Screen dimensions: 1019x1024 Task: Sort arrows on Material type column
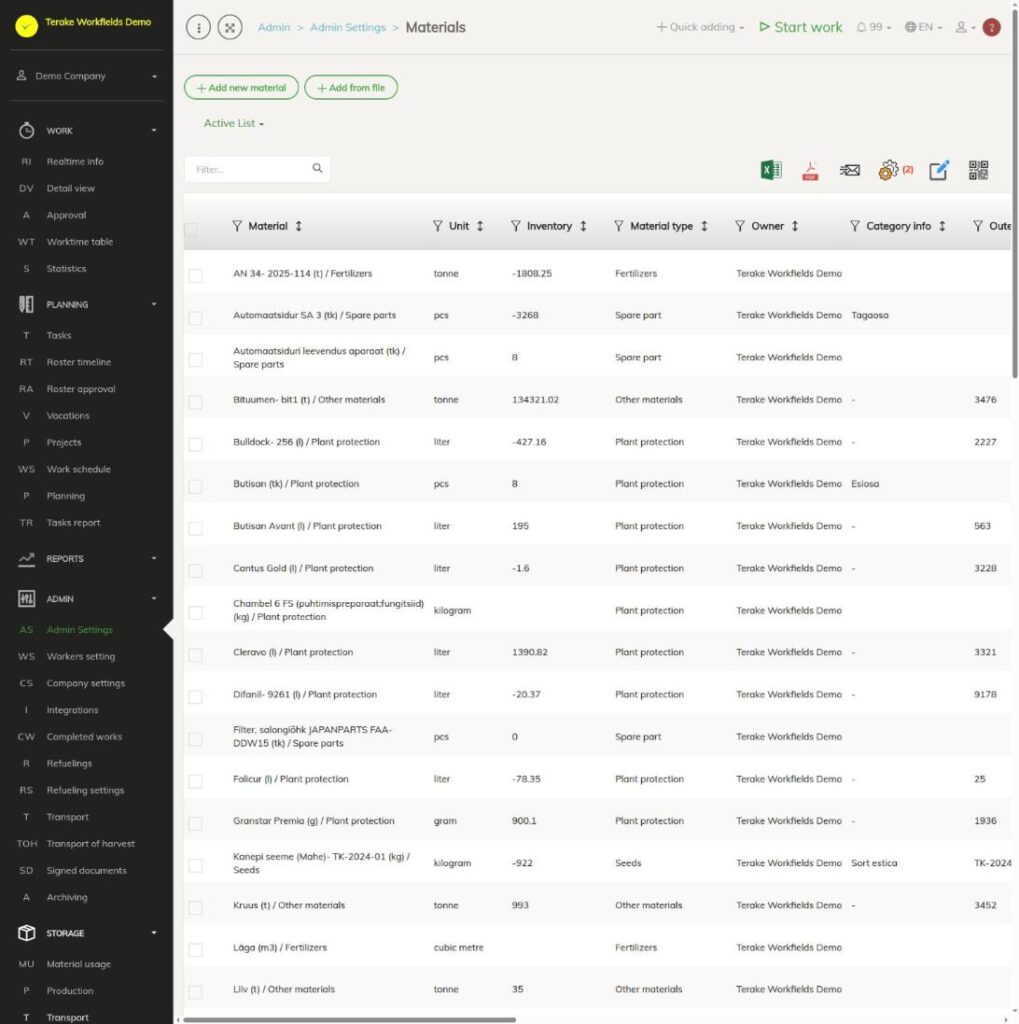point(704,226)
